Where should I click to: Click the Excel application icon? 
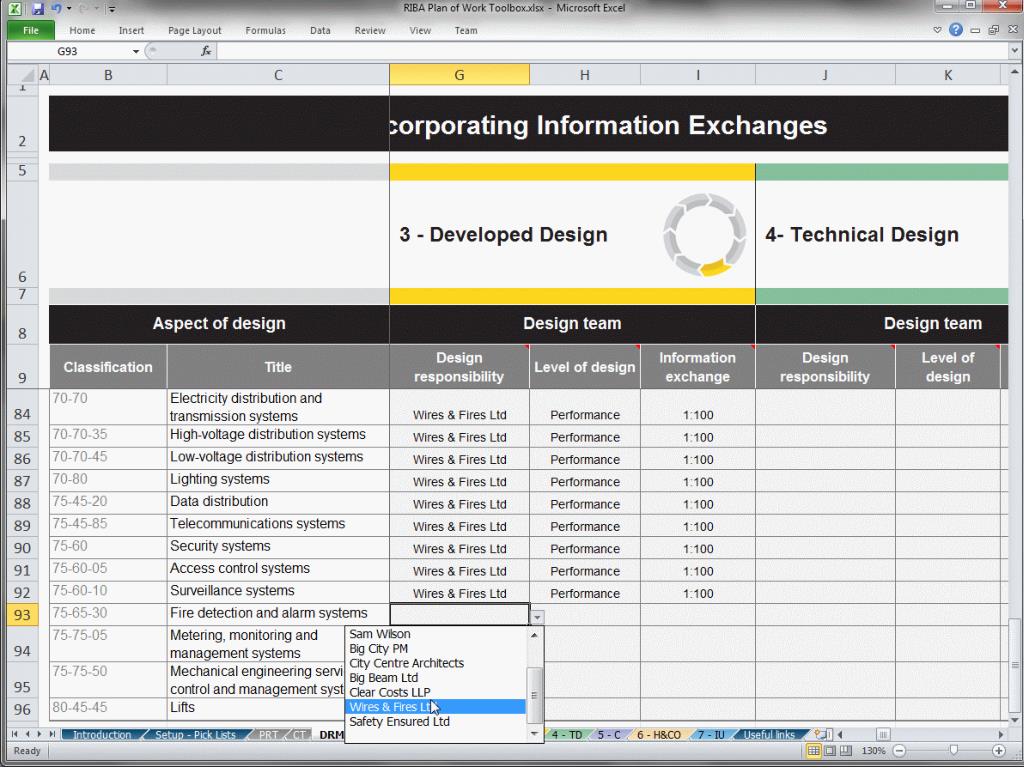click(15, 9)
